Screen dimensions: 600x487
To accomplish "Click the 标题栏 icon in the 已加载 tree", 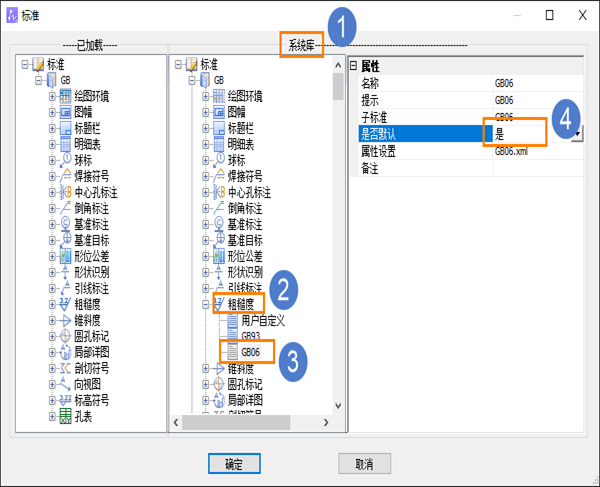I will (x=65, y=128).
